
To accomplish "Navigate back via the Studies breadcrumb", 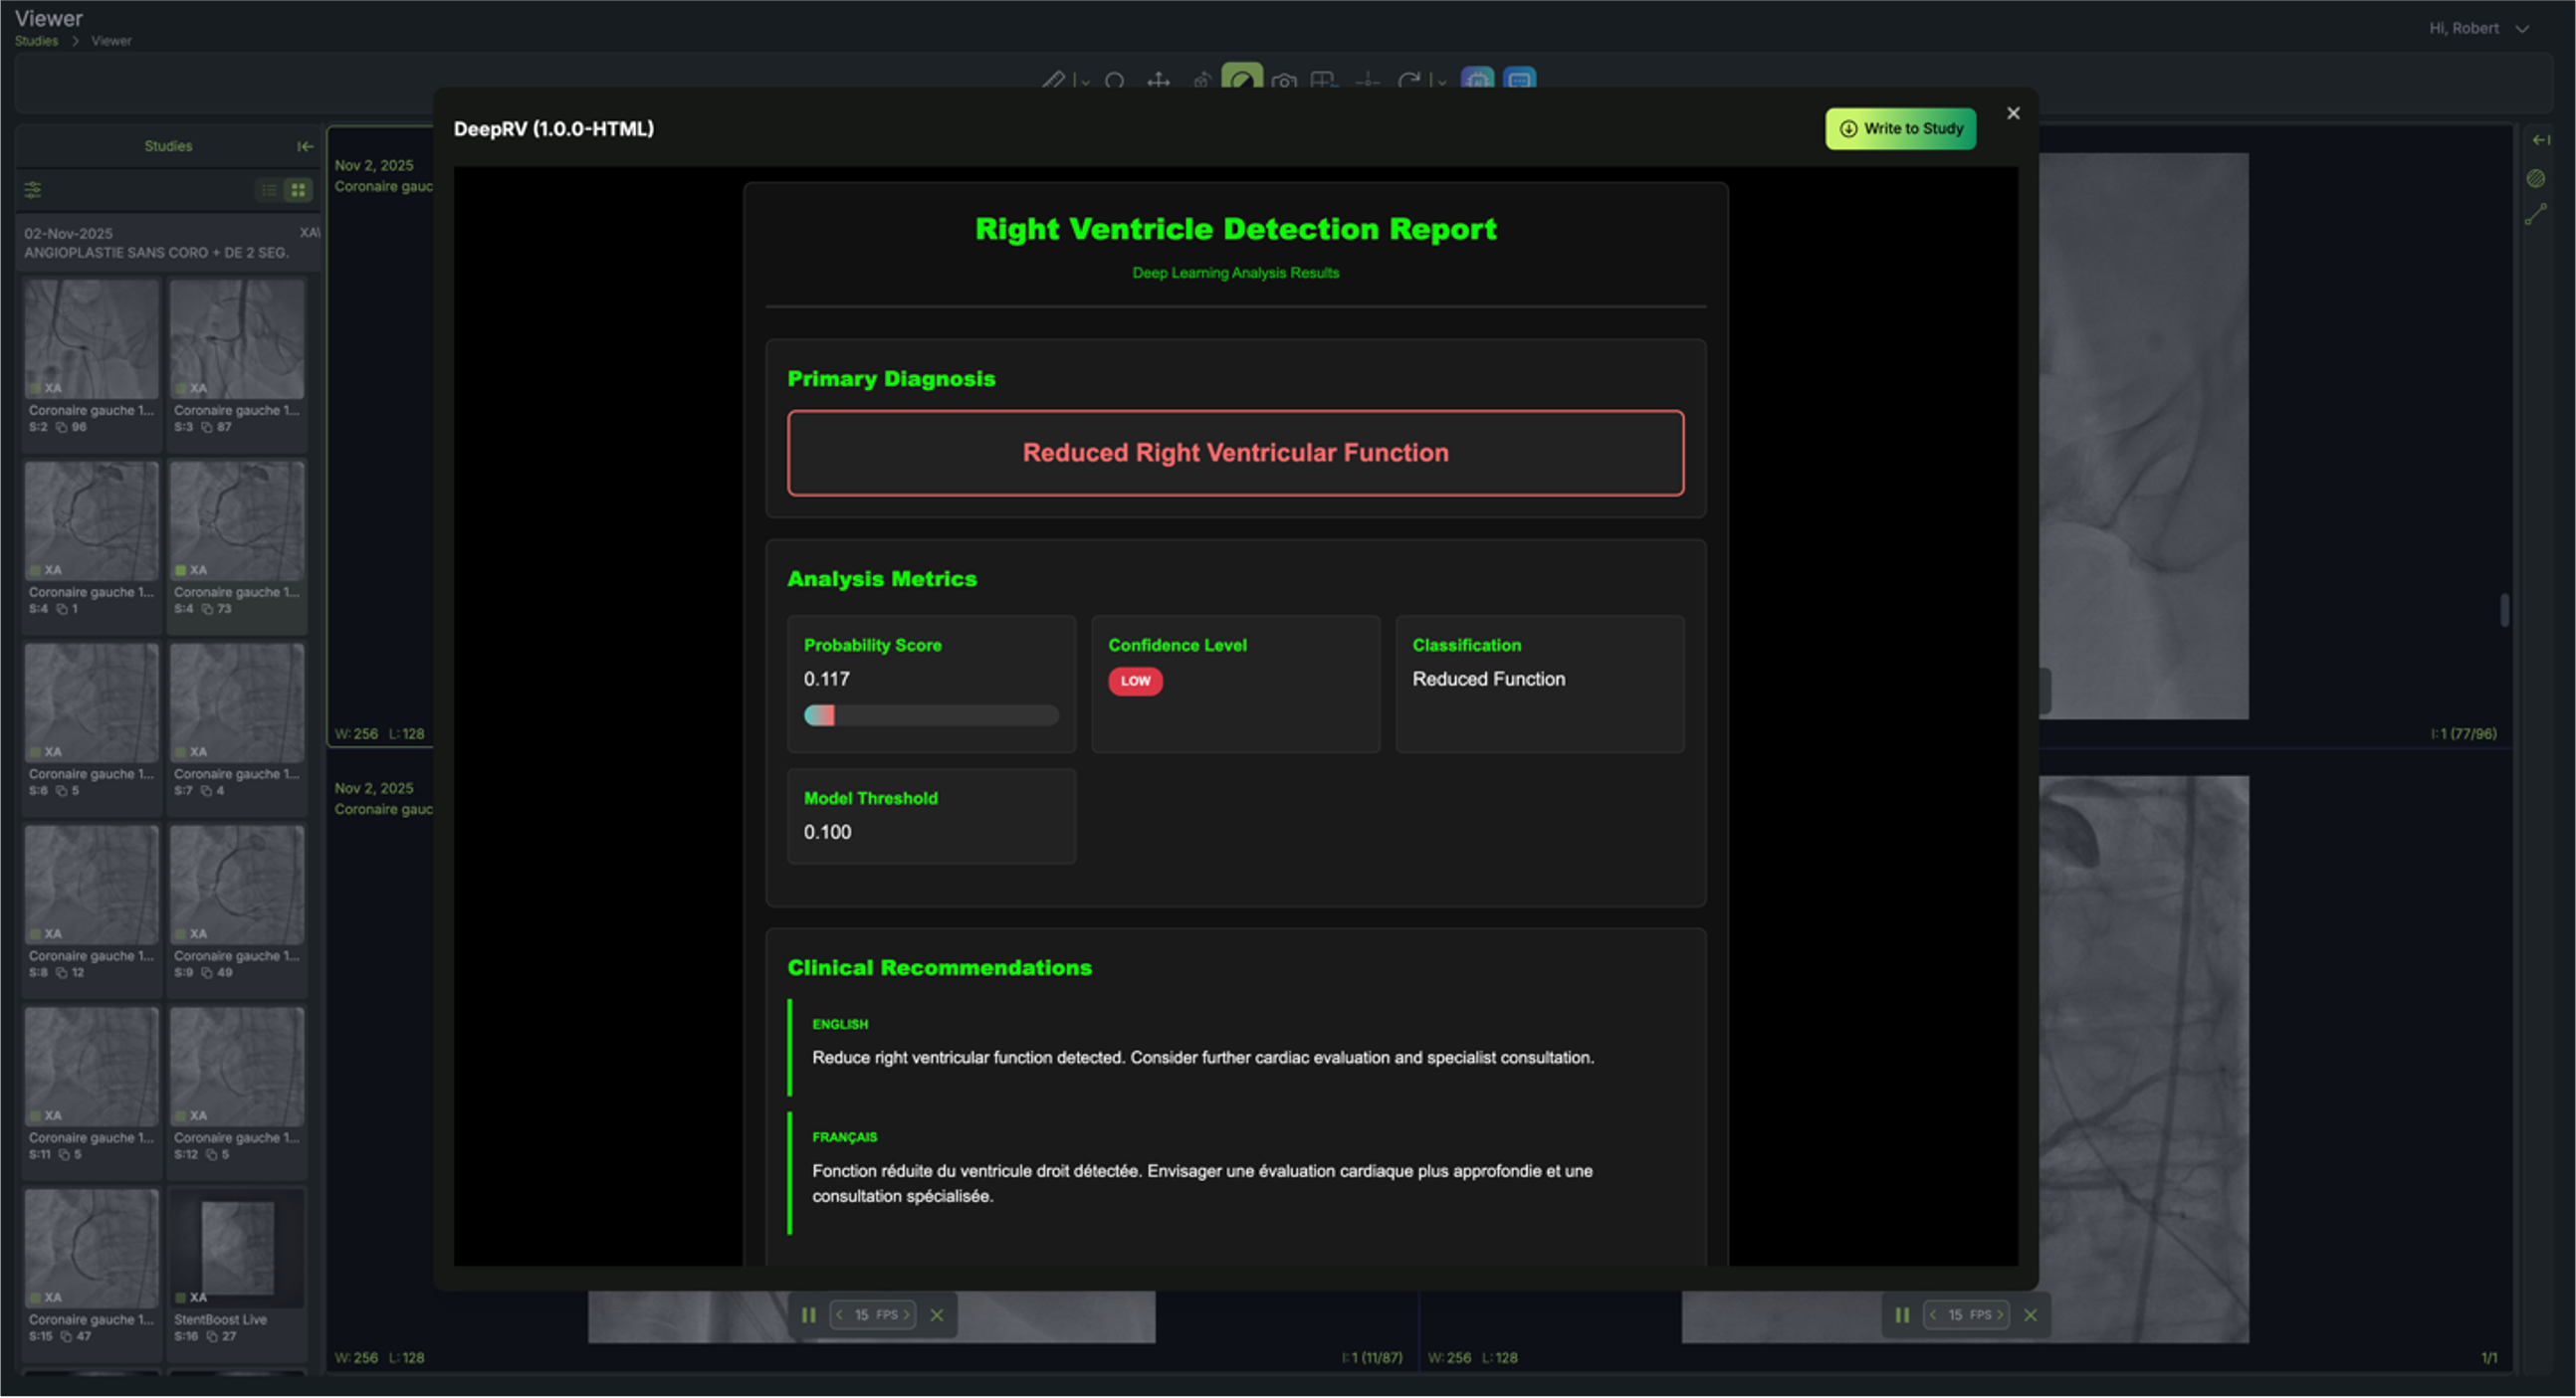I will tap(36, 41).
